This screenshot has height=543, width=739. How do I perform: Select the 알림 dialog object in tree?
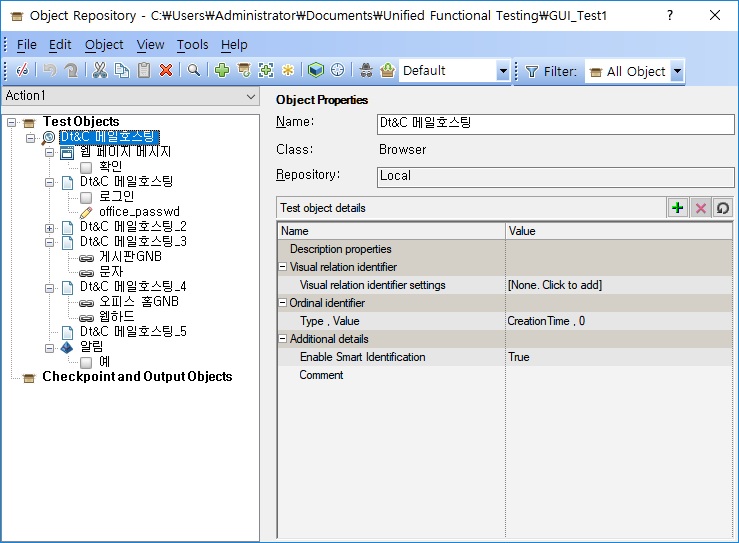click(x=91, y=347)
